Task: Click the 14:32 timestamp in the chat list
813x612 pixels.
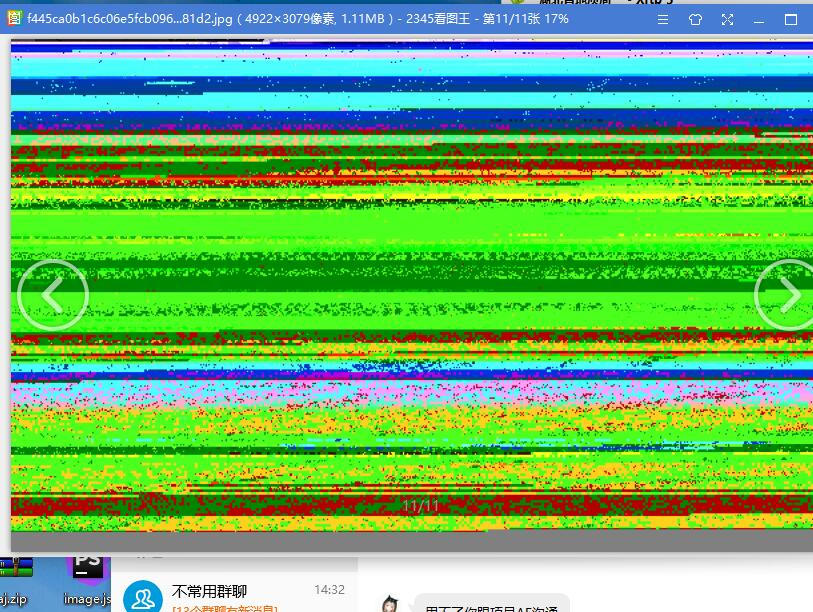Action: point(329,590)
